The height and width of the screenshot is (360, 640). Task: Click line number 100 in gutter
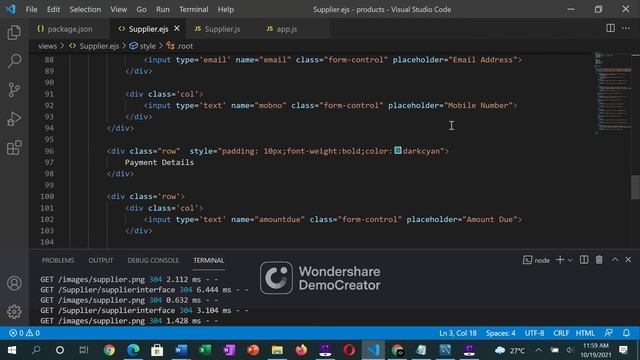(x=47, y=196)
